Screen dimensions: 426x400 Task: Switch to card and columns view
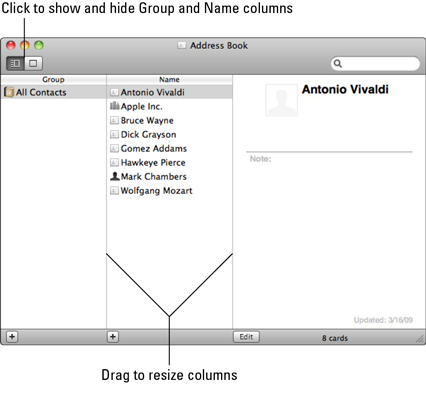point(15,63)
